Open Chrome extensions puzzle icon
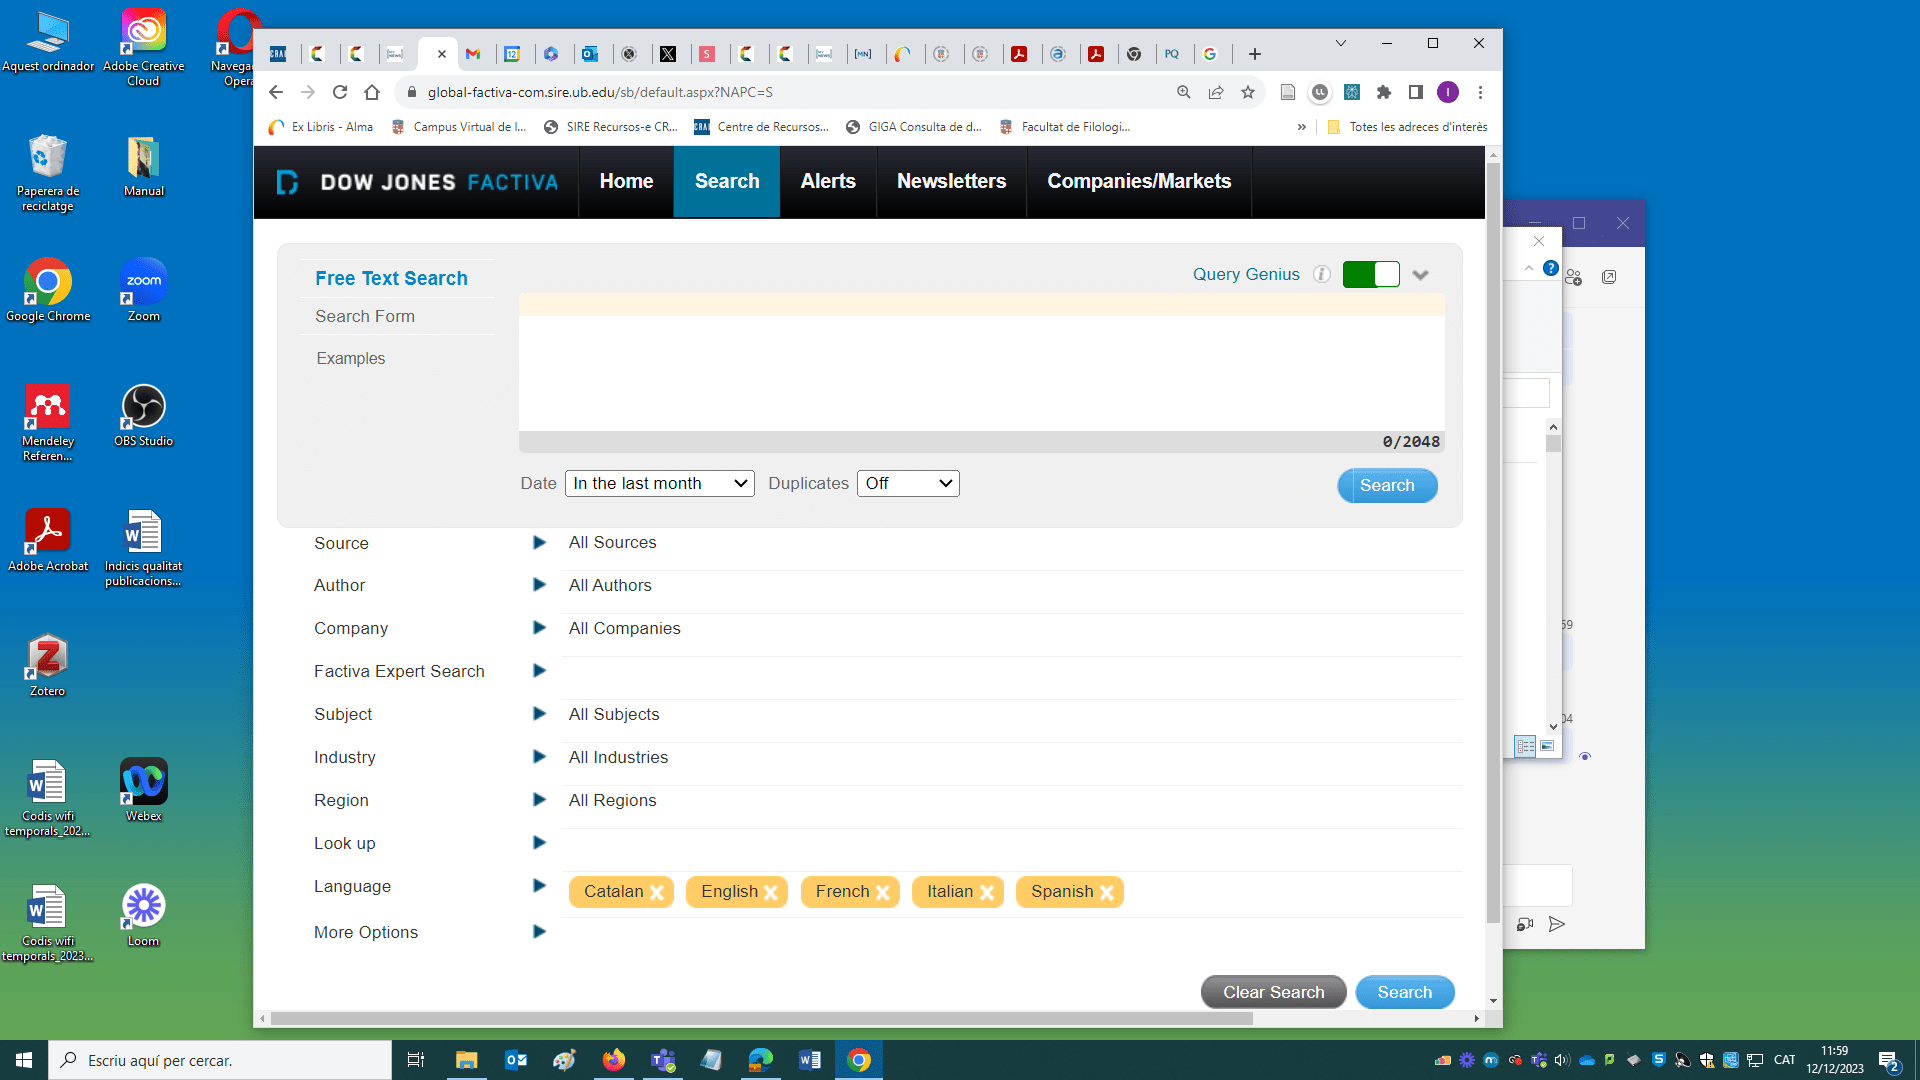The width and height of the screenshot is (1920, 1080). tap(1384, 92)
